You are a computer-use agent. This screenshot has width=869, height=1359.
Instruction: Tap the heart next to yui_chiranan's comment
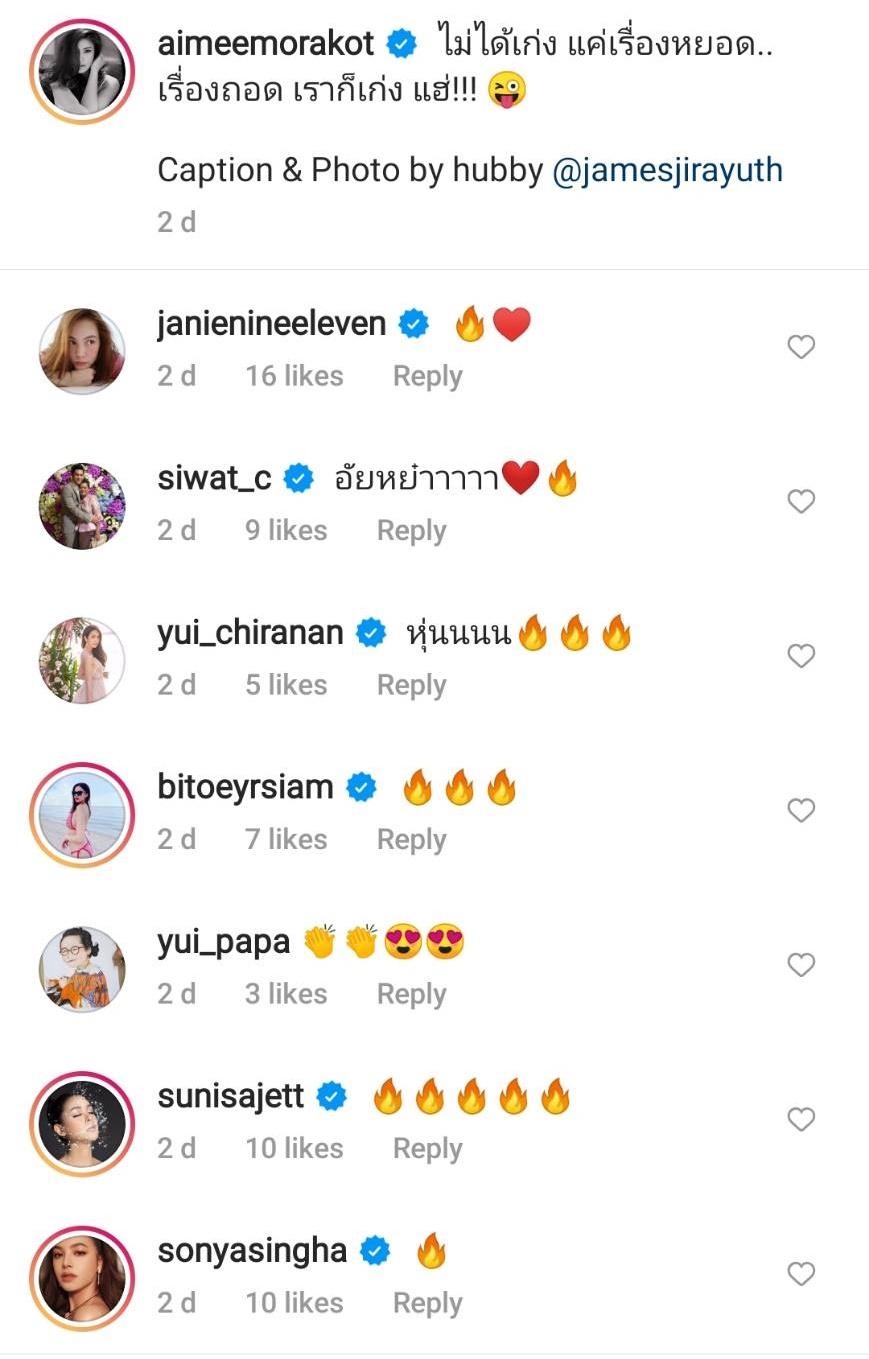pos(801,656)
